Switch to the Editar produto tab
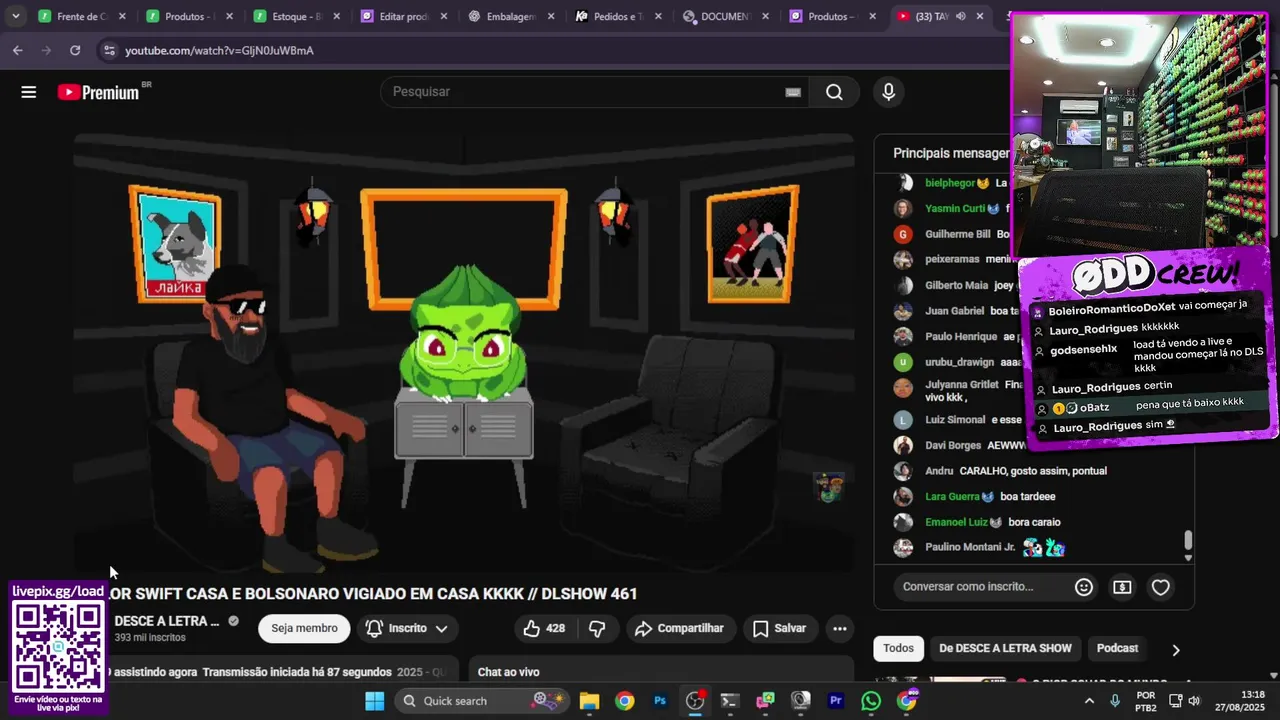The width and height of the screenshot is (1280, 720). (405, 17)
